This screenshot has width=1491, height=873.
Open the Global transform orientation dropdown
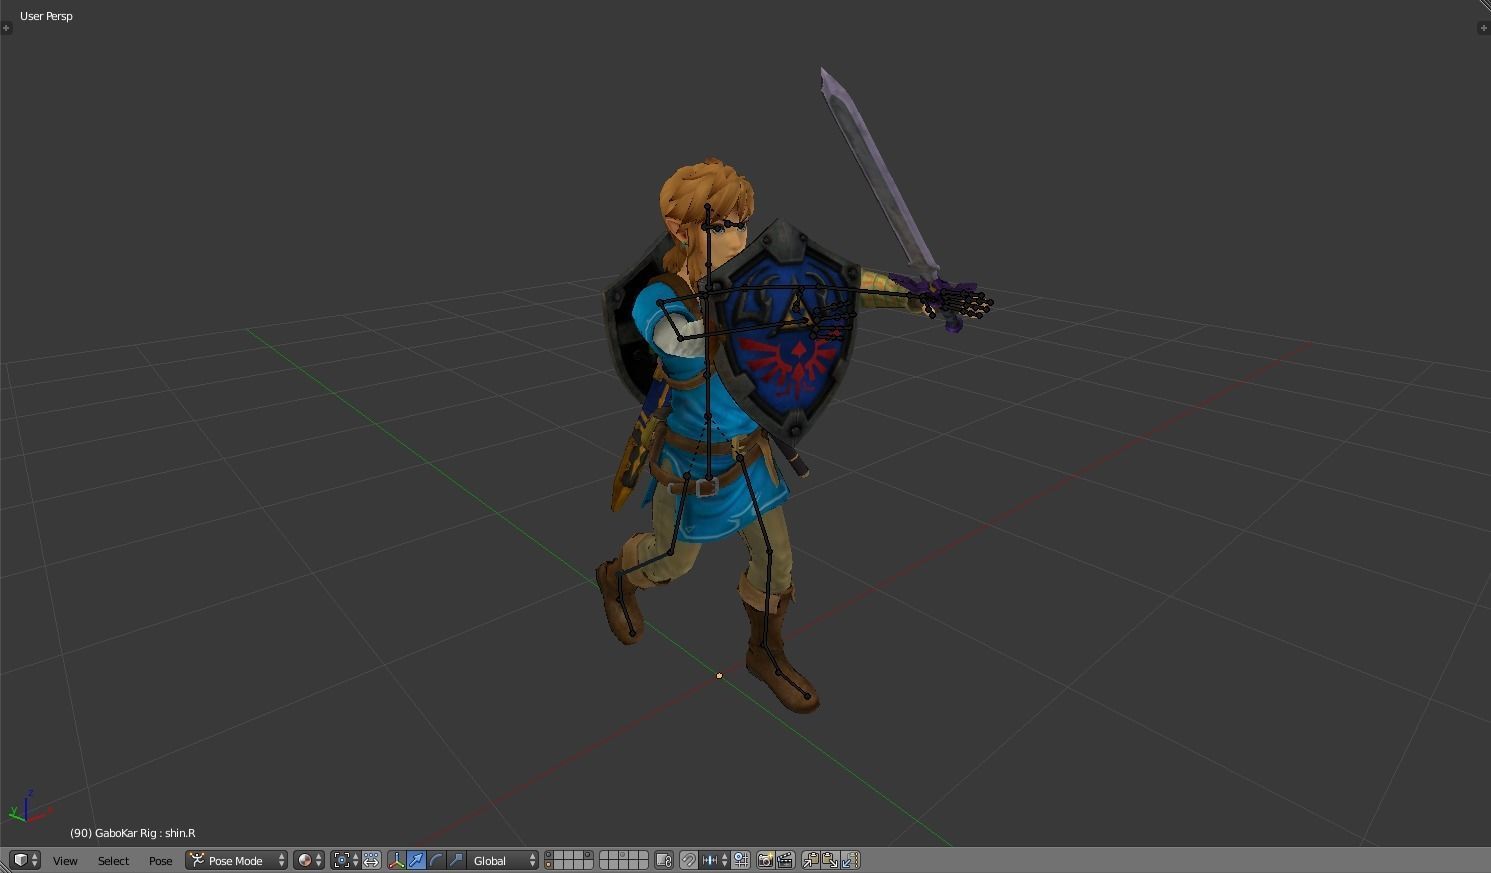(x=503, y=860)
